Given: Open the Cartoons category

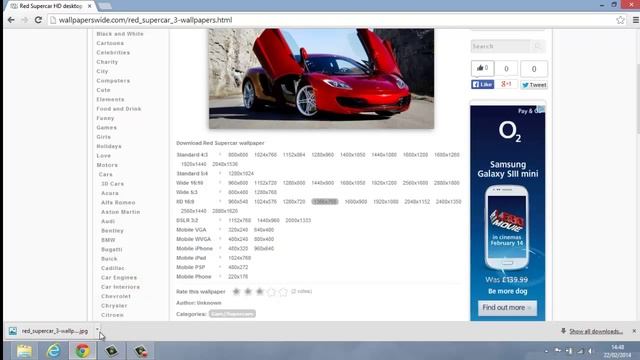Looking at the screenshot, I should click(x=110, y=43).
